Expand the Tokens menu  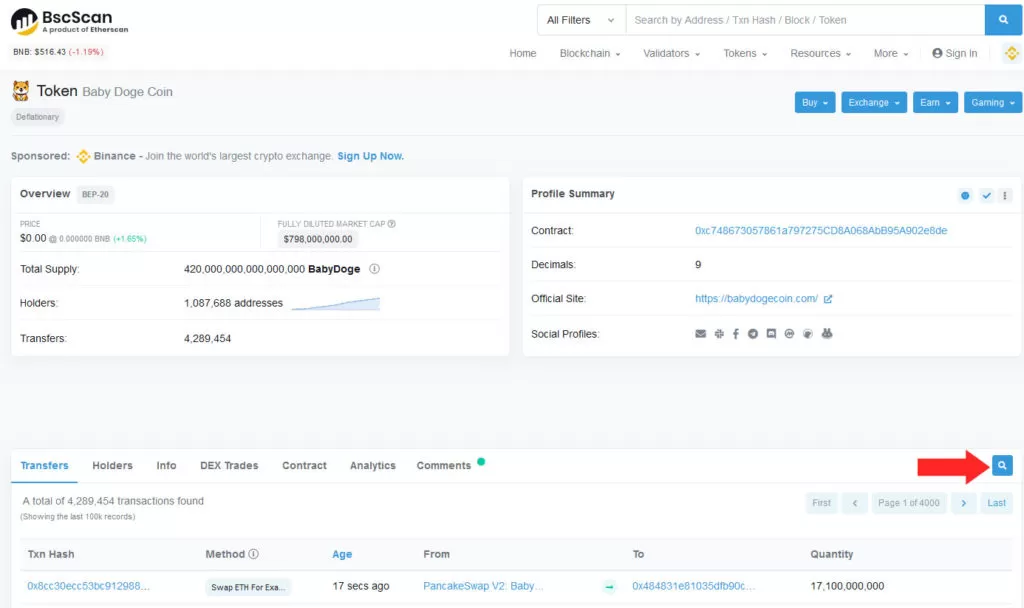click(745, 54)
